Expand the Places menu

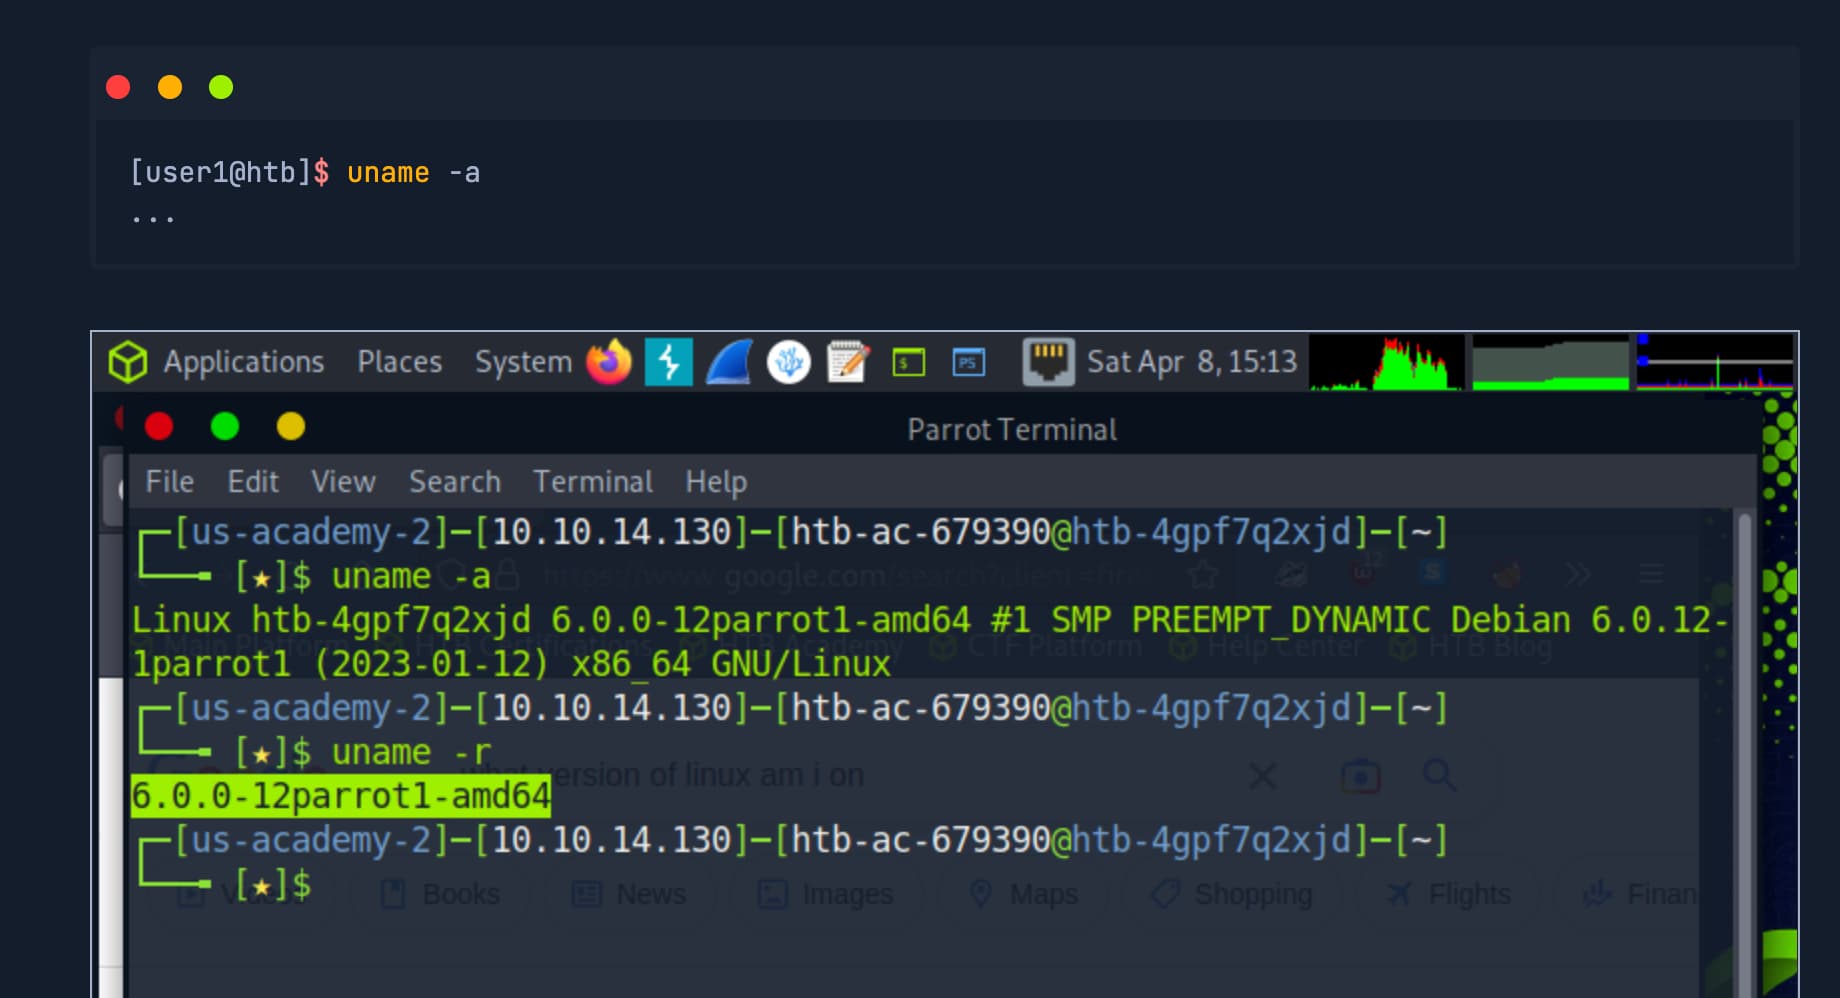click(399, 362)
